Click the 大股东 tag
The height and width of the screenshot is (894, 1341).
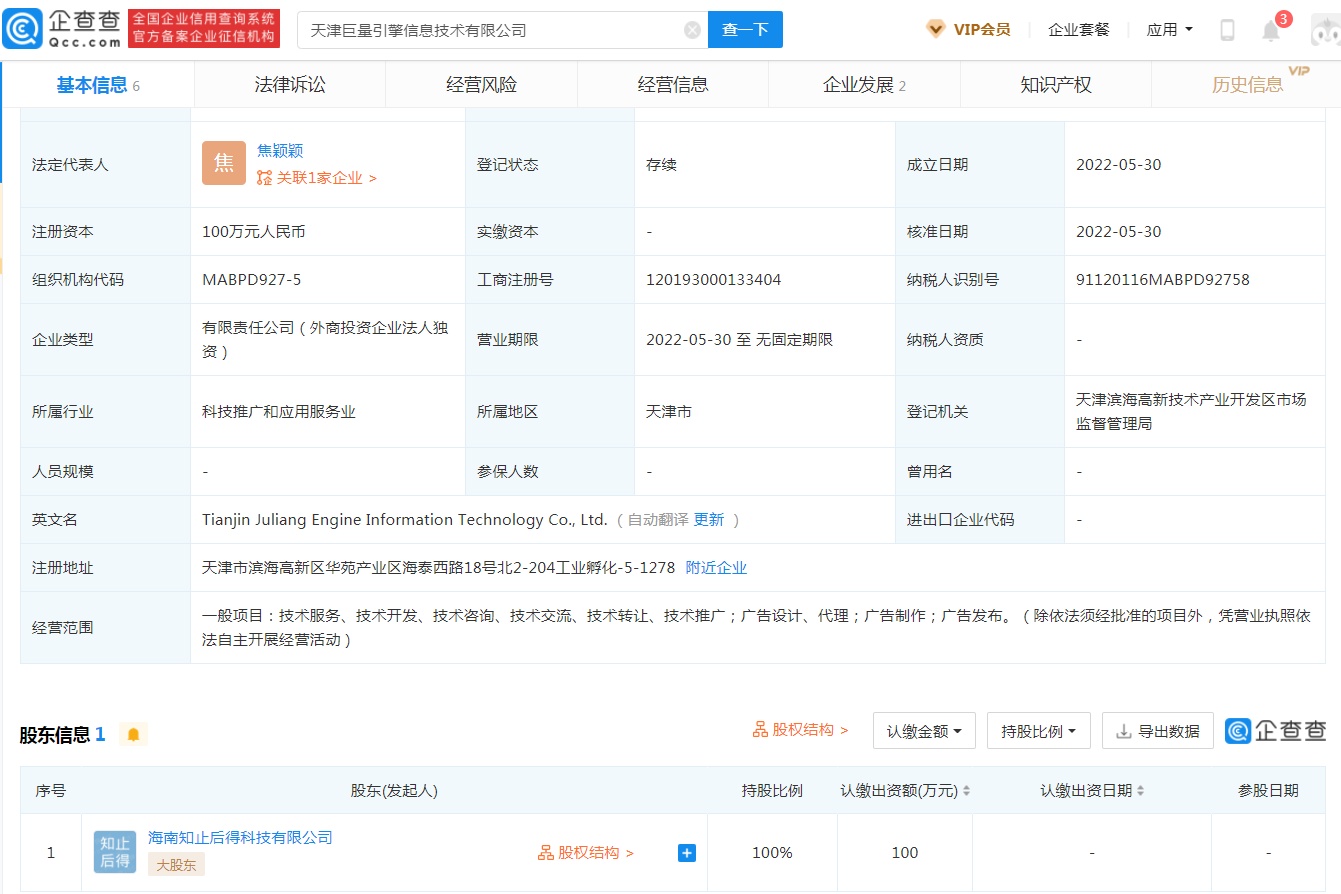176,865
